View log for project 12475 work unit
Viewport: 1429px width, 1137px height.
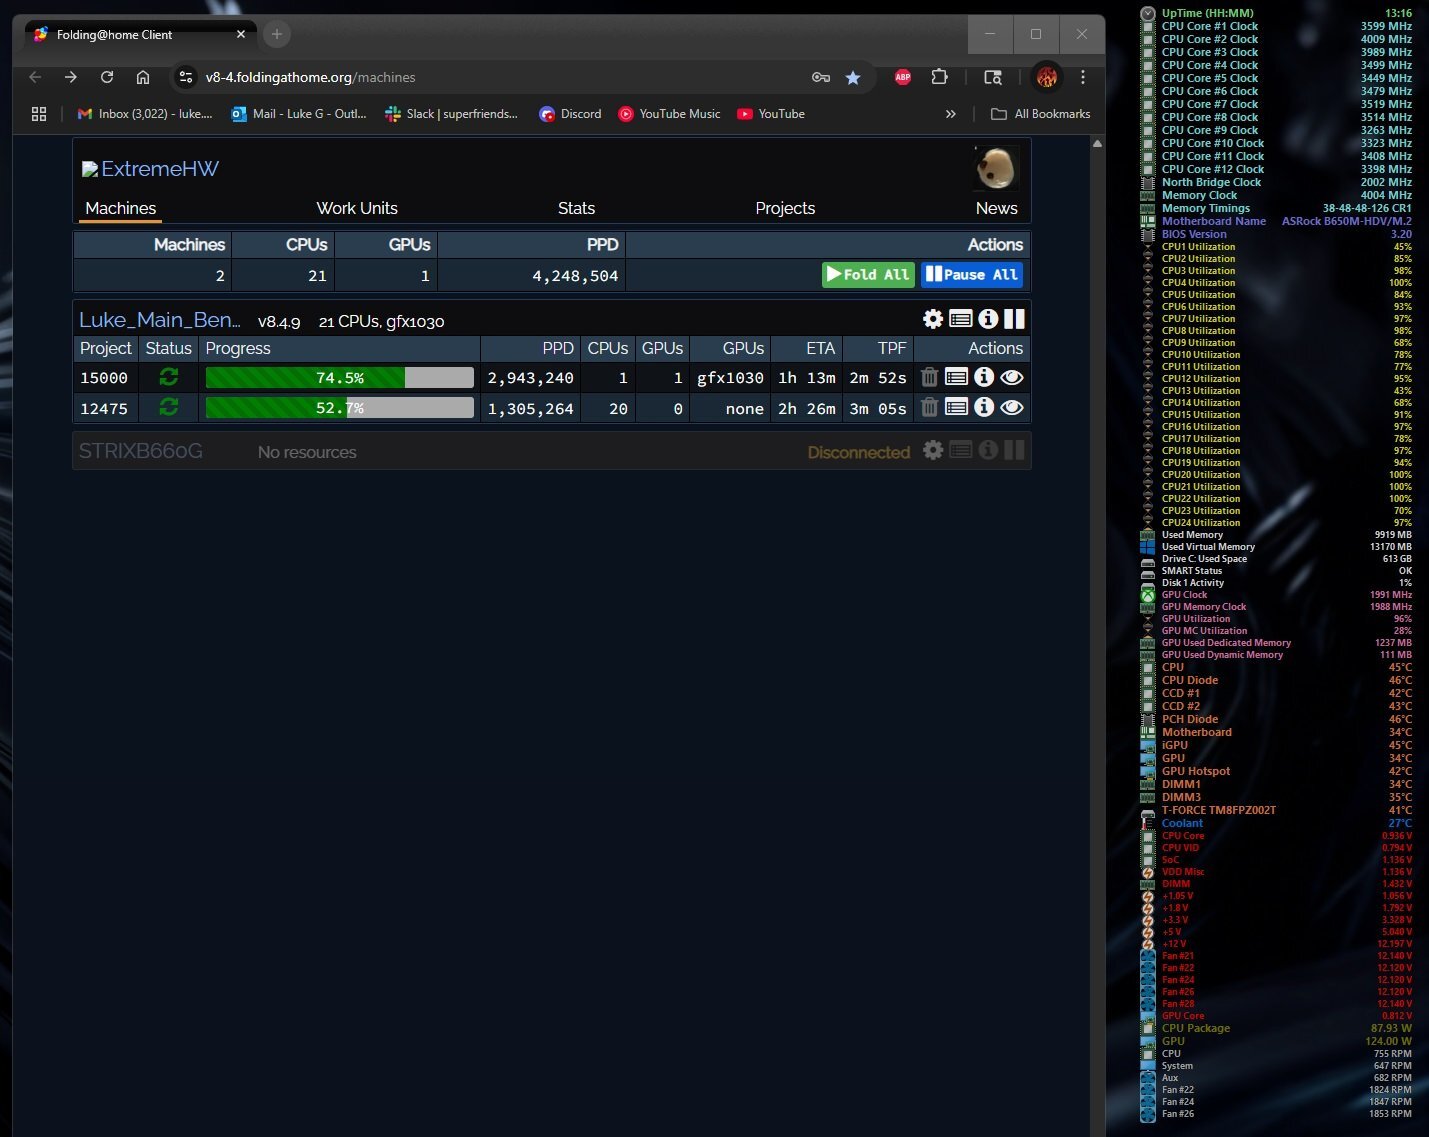(956, 407)
